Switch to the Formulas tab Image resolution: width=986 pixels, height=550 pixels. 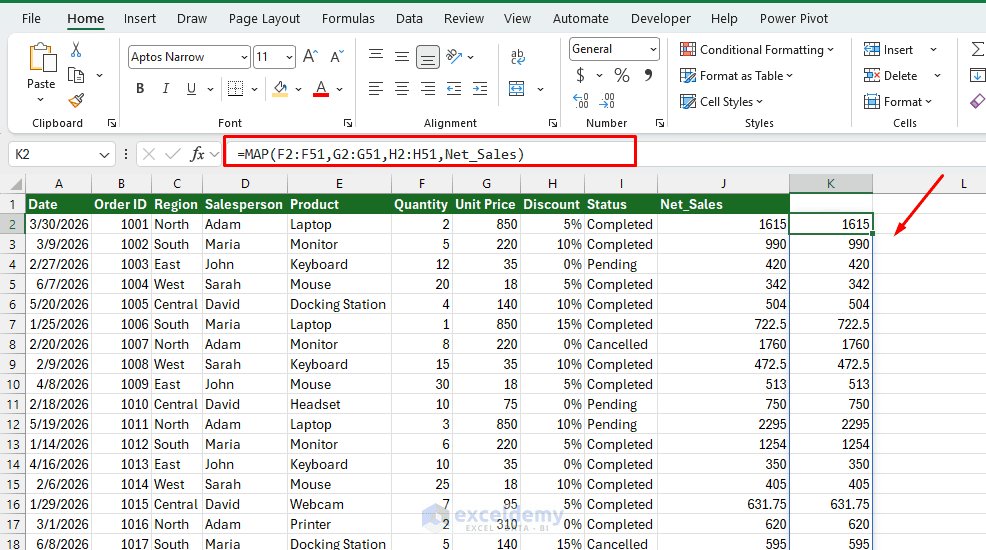click(348, 19)
